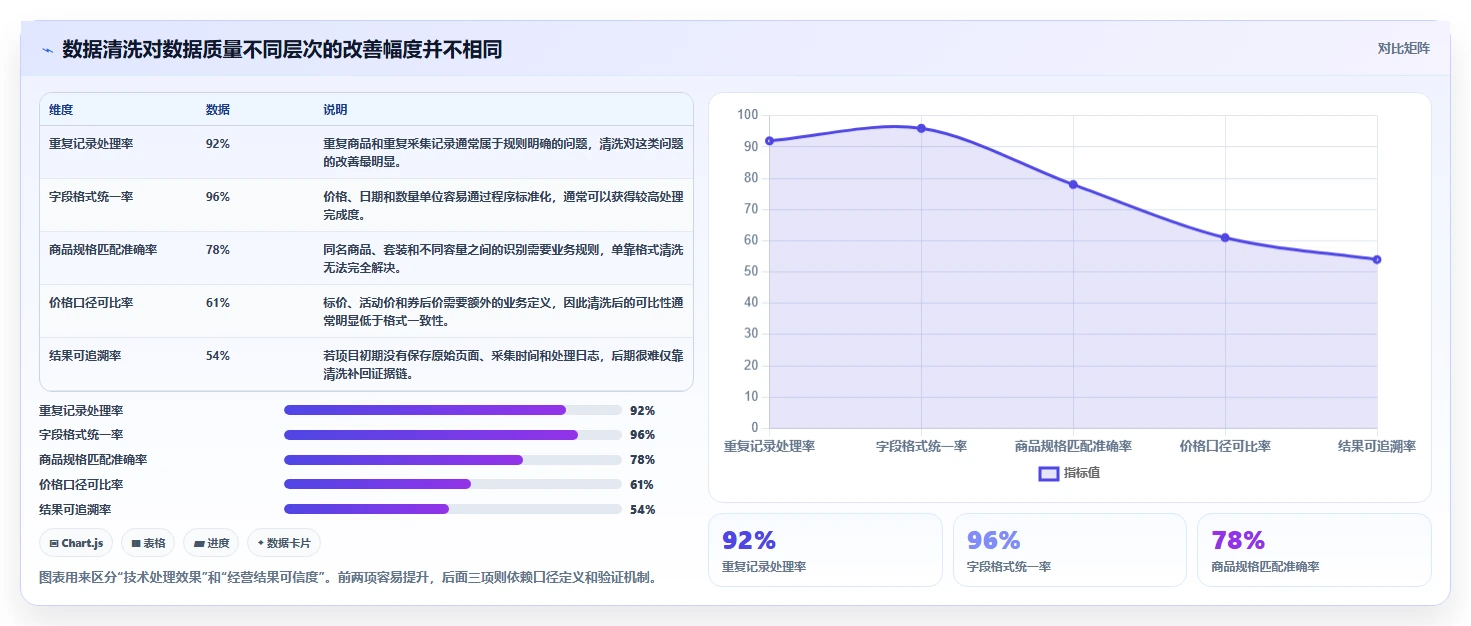1471x626 pixels.
Task: Click the 商品规格匹配准确率 progress bar
Action: [453, 460]
